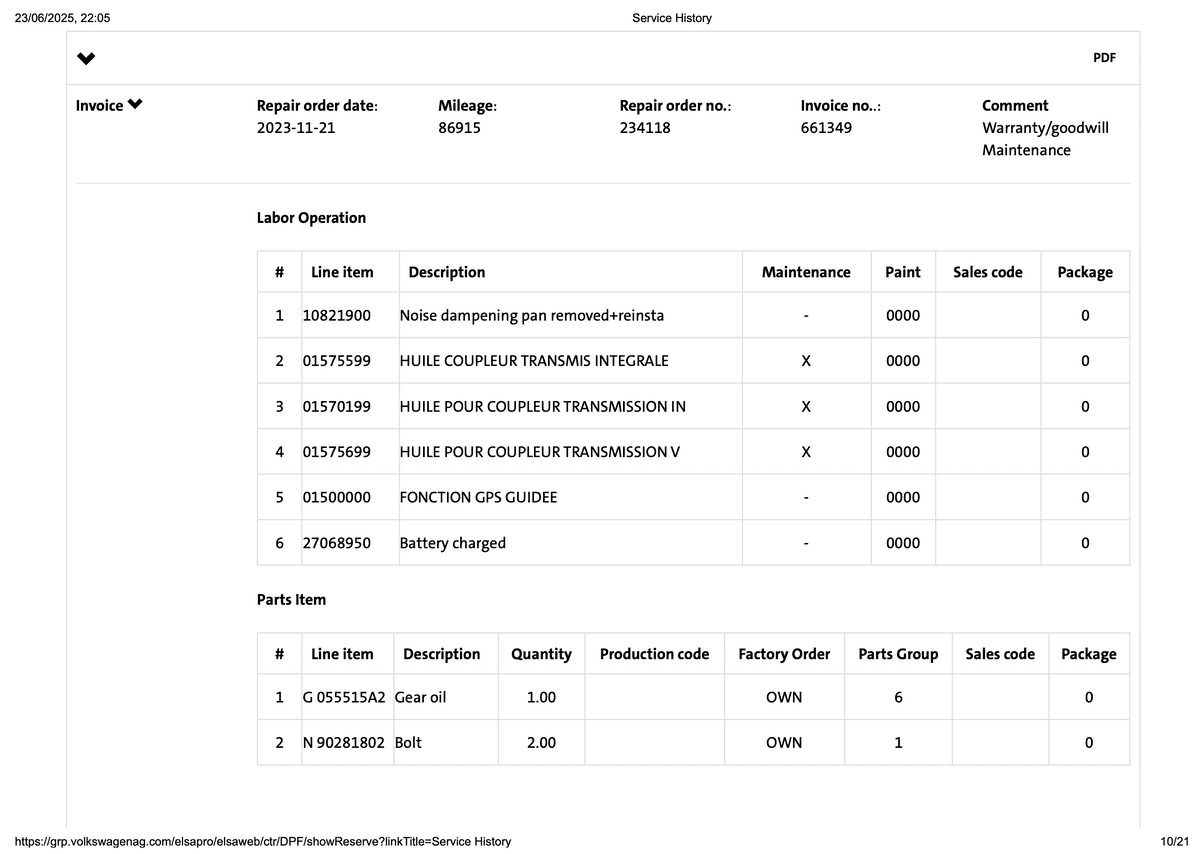1200x854 pixels.
Task: Select Invoice number 661349
Action: pos(826,128)
